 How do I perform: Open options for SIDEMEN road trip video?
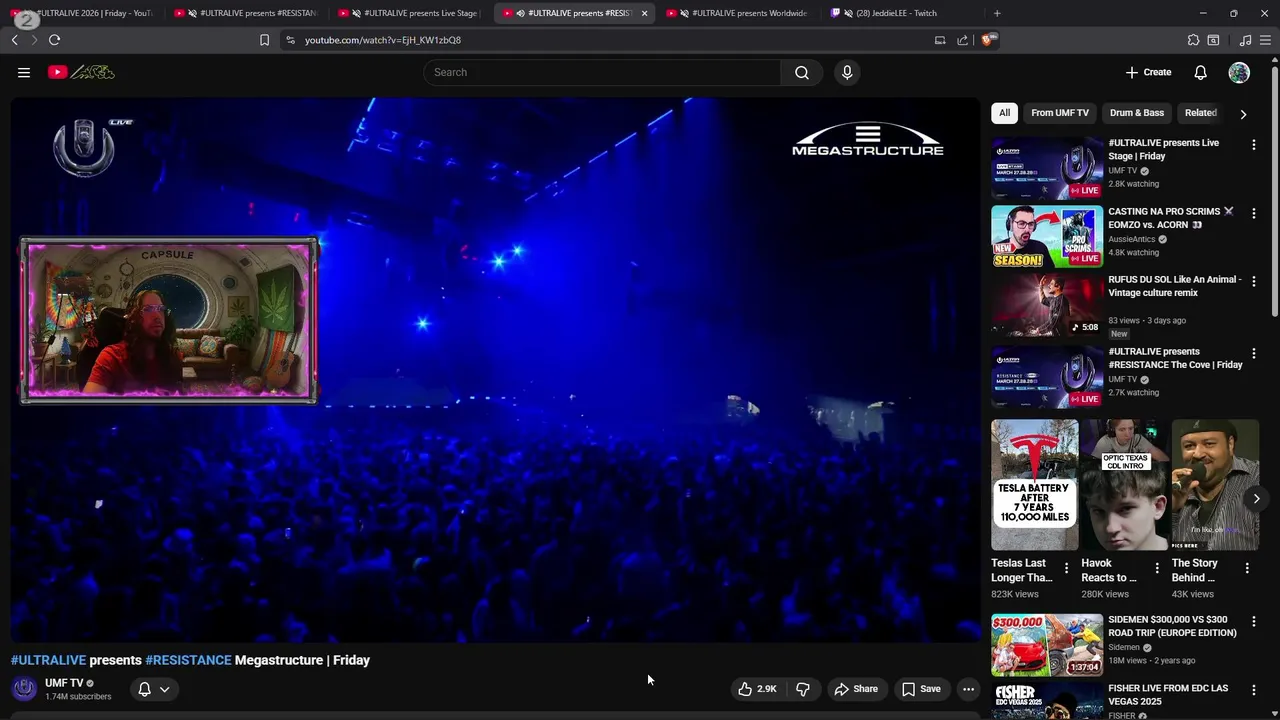[1253, 622]
